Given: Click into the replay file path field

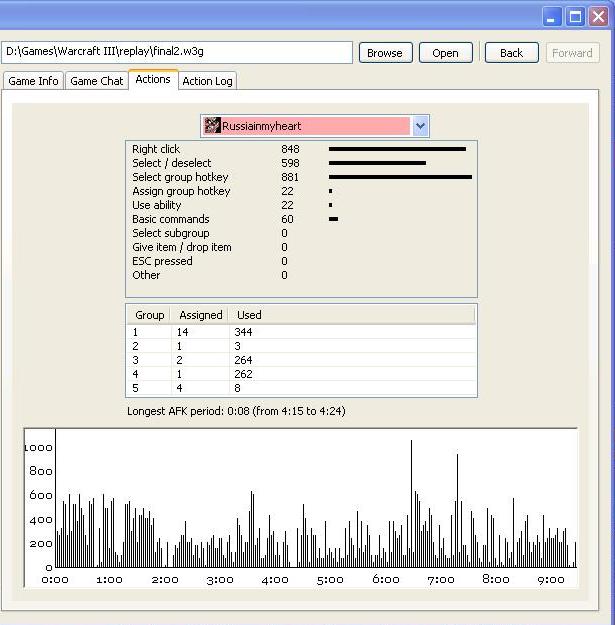Looking at the screenshot, I should pyautogui.click(x=178, y=52).
